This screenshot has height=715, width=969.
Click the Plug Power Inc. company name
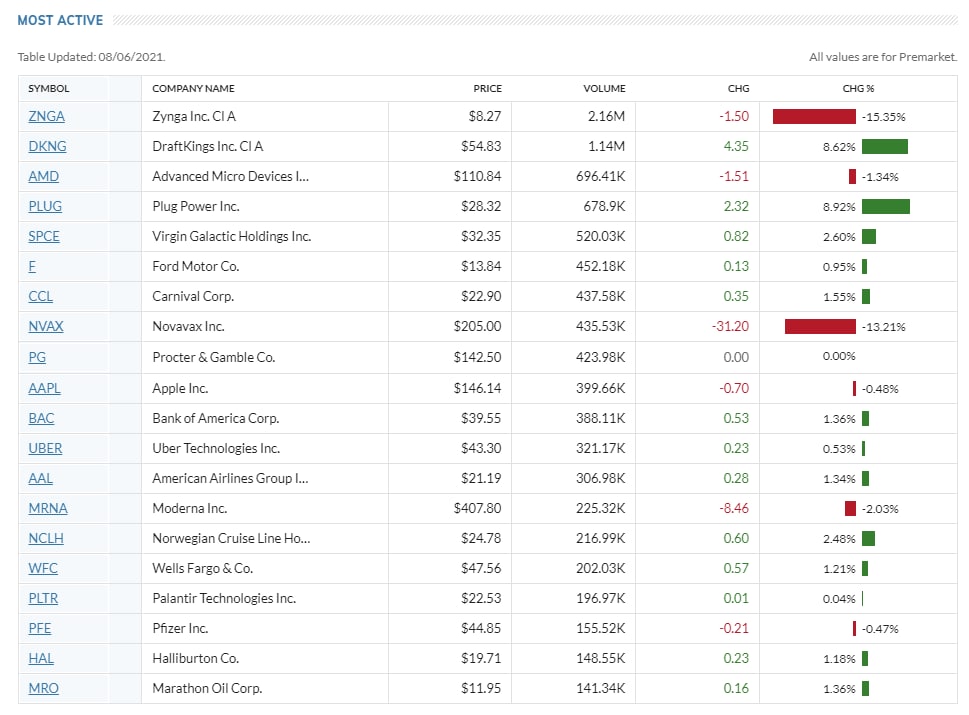click(x=196, y=206)
